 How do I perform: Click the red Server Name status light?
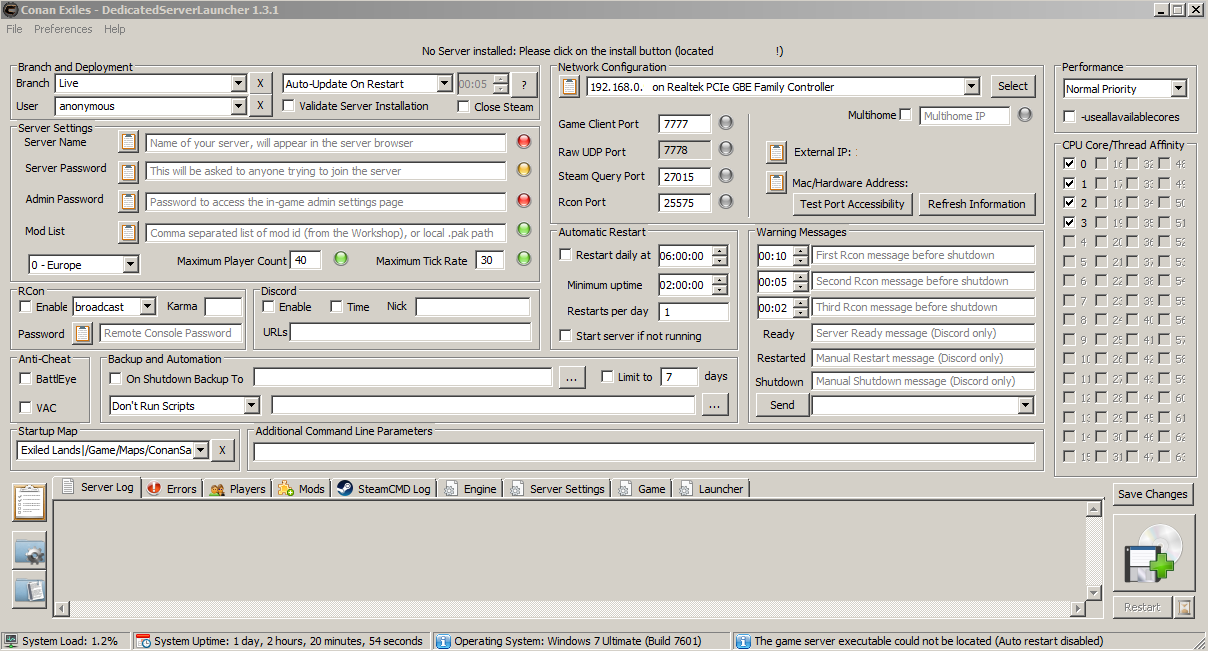point(524,142)
